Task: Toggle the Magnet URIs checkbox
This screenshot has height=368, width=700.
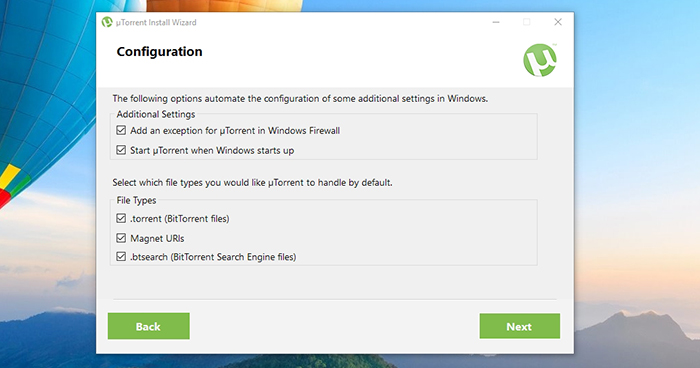Action: [121, 238]
